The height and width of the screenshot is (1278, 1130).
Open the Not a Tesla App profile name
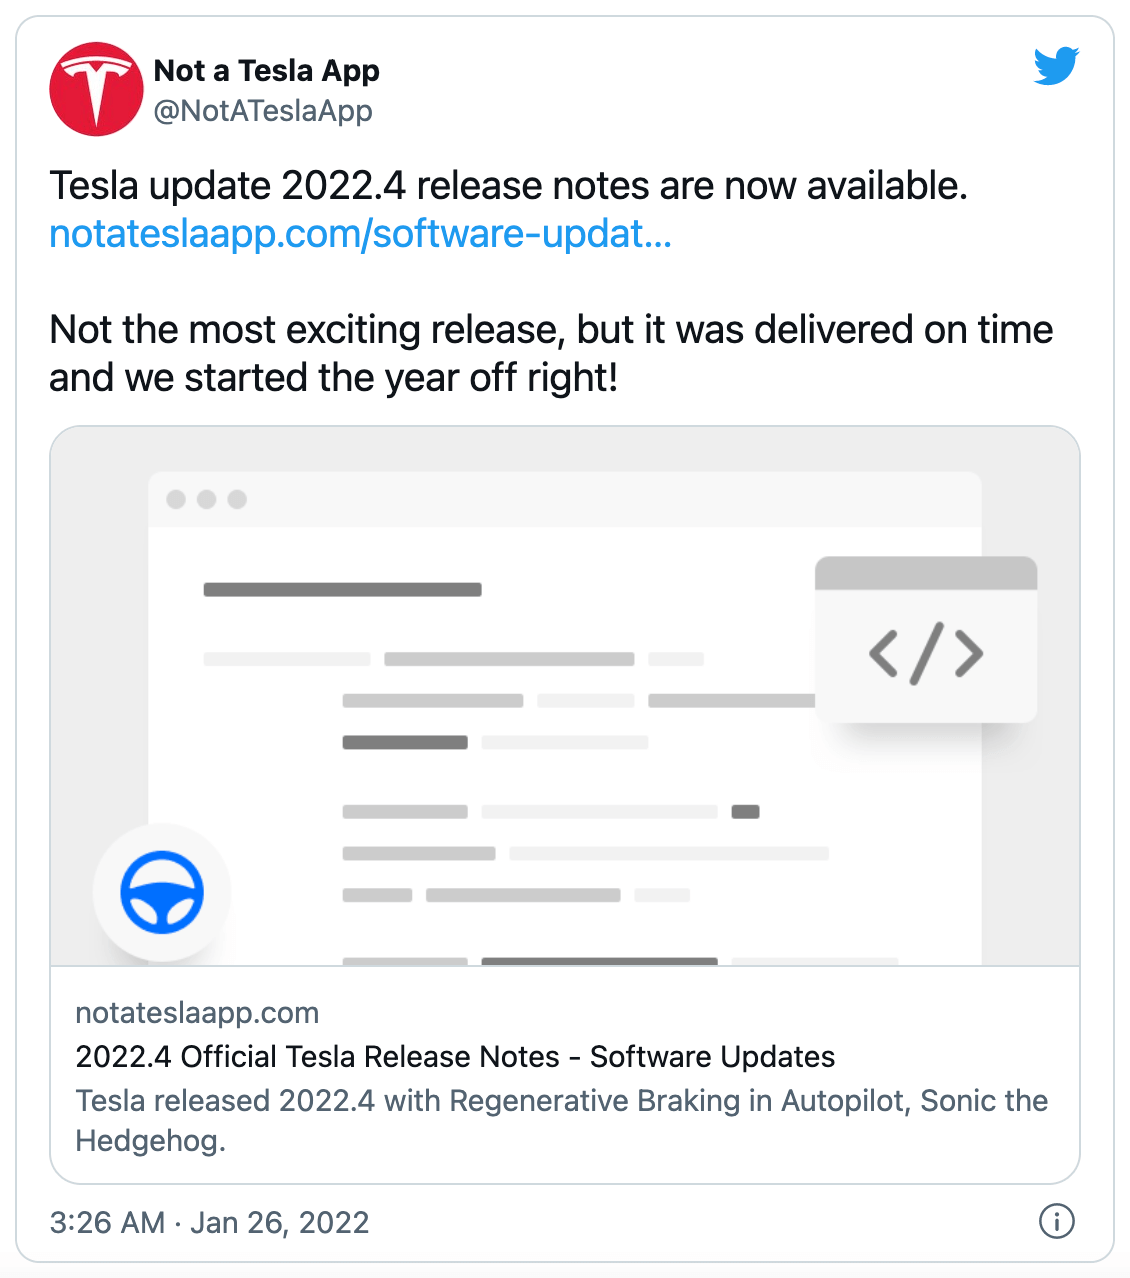pos(266,71)
